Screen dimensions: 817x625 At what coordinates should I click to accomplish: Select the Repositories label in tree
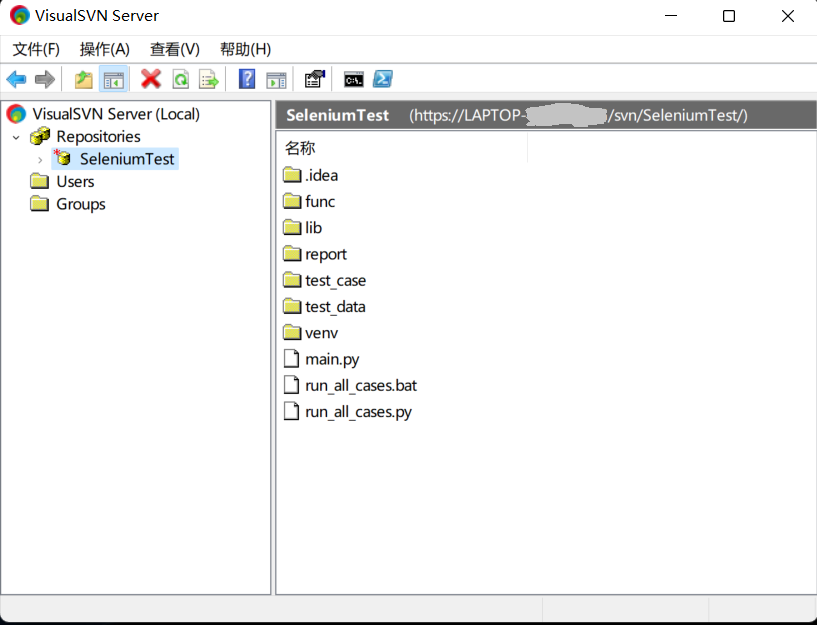click(x=98, y=136)
